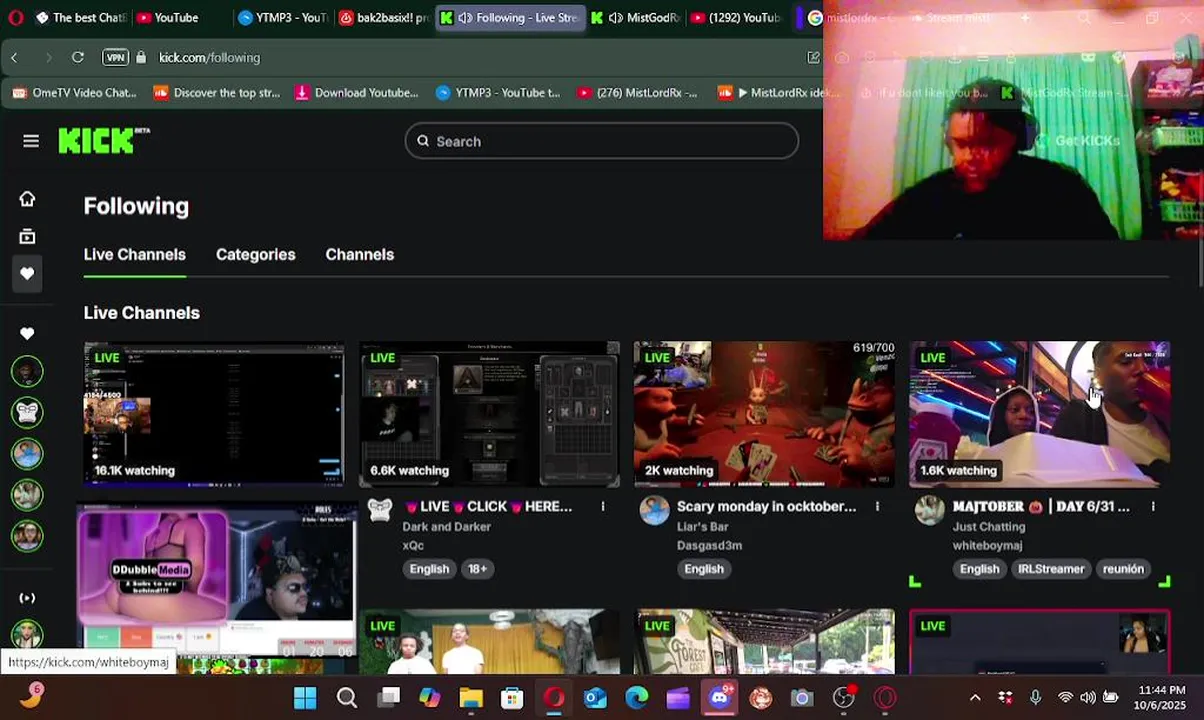Switch to Categories tab
This screenshot has width=1204, height=720.
click(256, 255)
